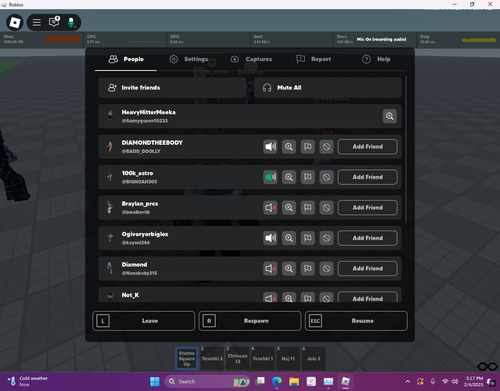Click the Leave game button
Screen dimensions: 500x391
click(x=144, y=321)
